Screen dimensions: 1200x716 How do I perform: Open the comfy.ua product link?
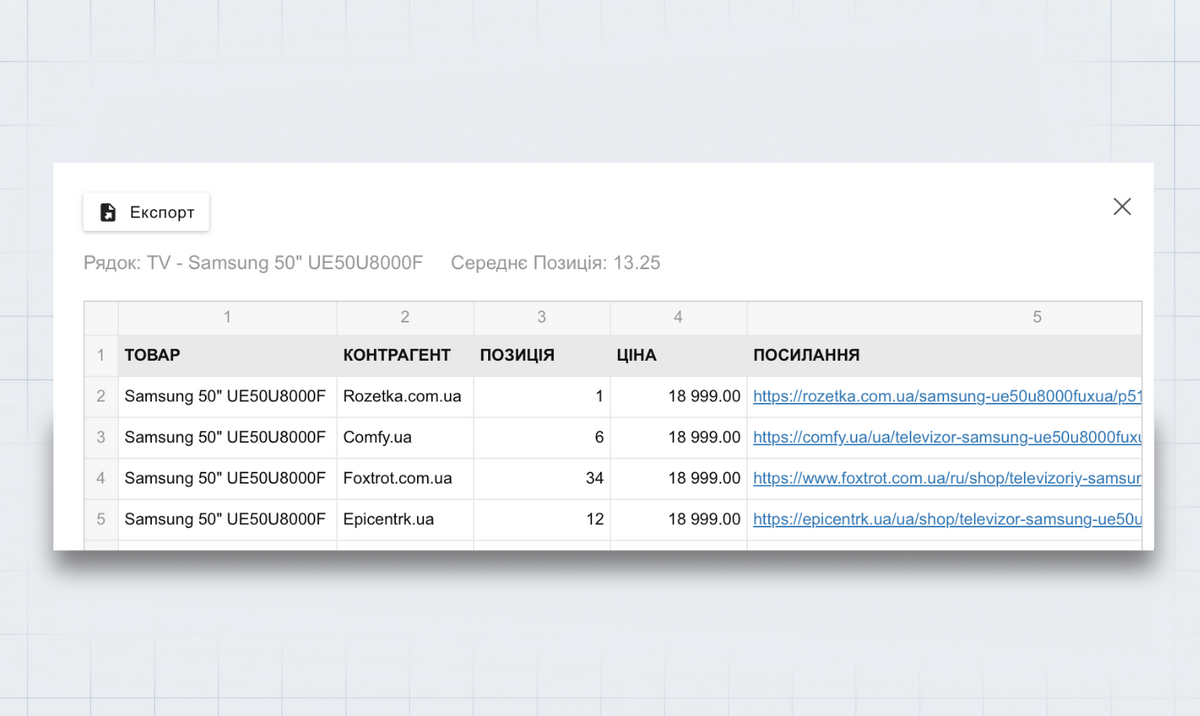click(x=946, y=437)
